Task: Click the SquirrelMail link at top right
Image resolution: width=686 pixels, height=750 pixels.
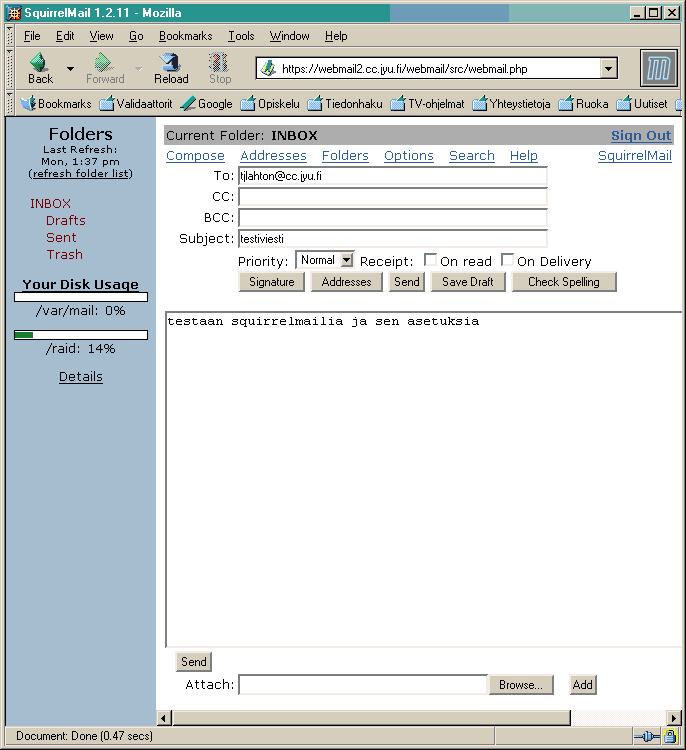Action: pyautogui.click(x=635, y=155)
